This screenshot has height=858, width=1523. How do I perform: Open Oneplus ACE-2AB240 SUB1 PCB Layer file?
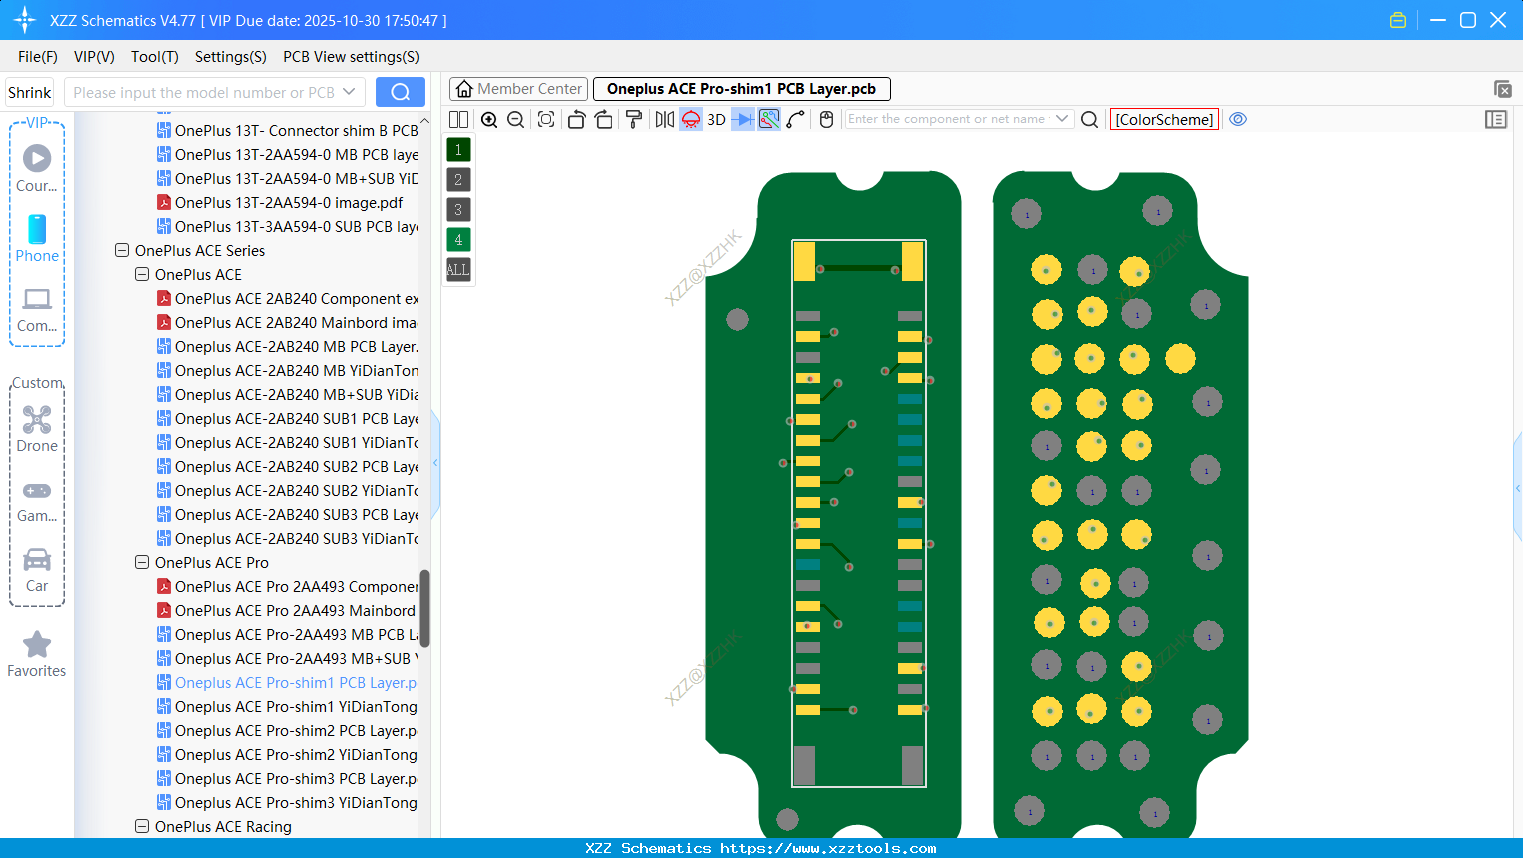(x=288, y=419)
